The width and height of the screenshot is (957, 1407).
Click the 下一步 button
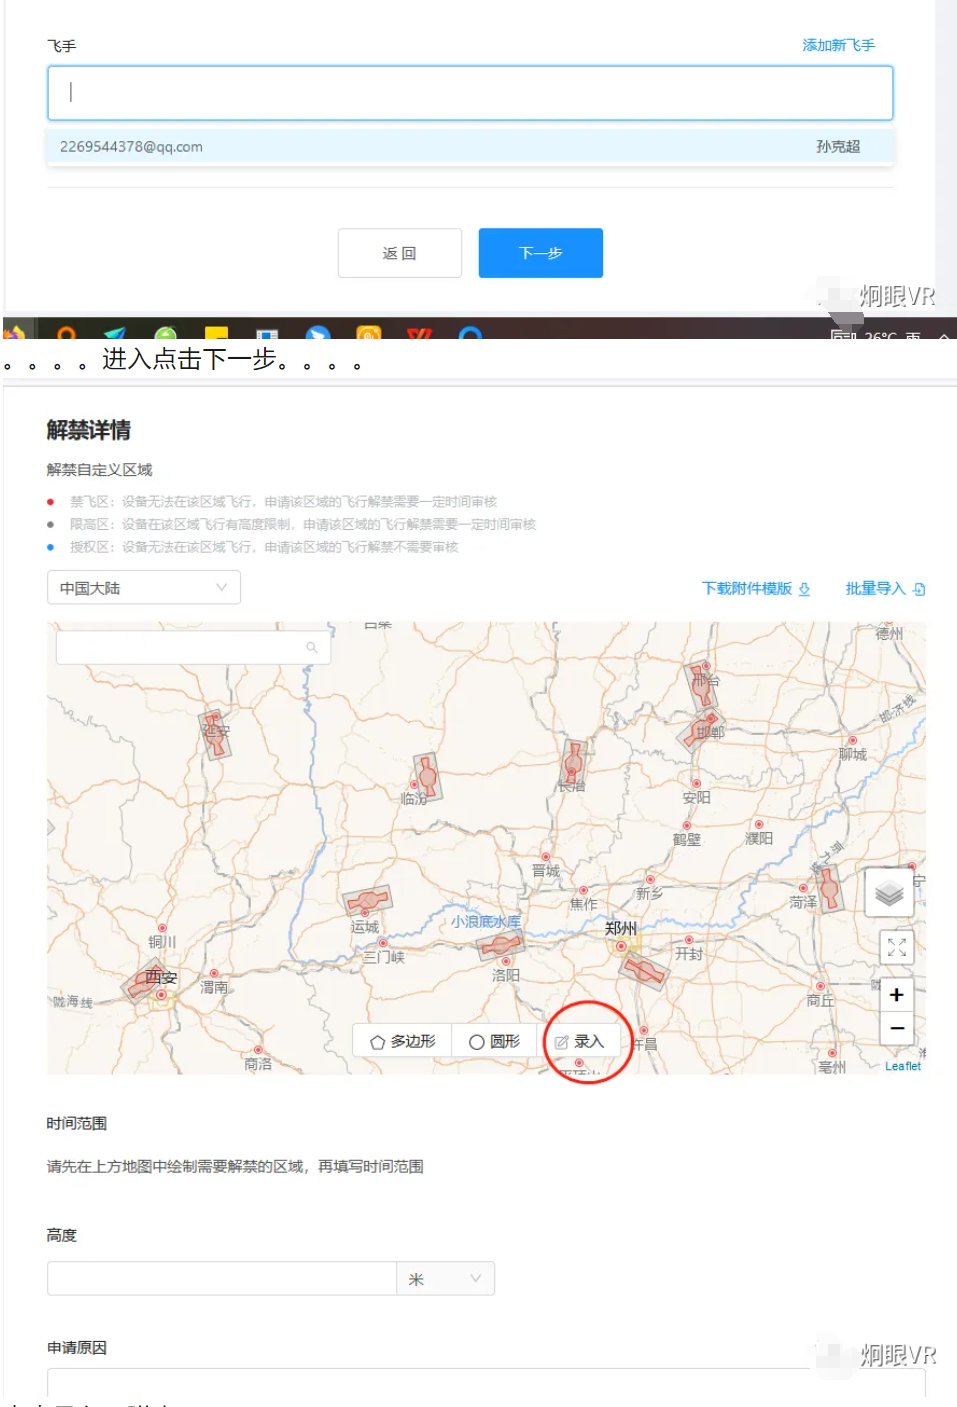[x=540, y=253]
